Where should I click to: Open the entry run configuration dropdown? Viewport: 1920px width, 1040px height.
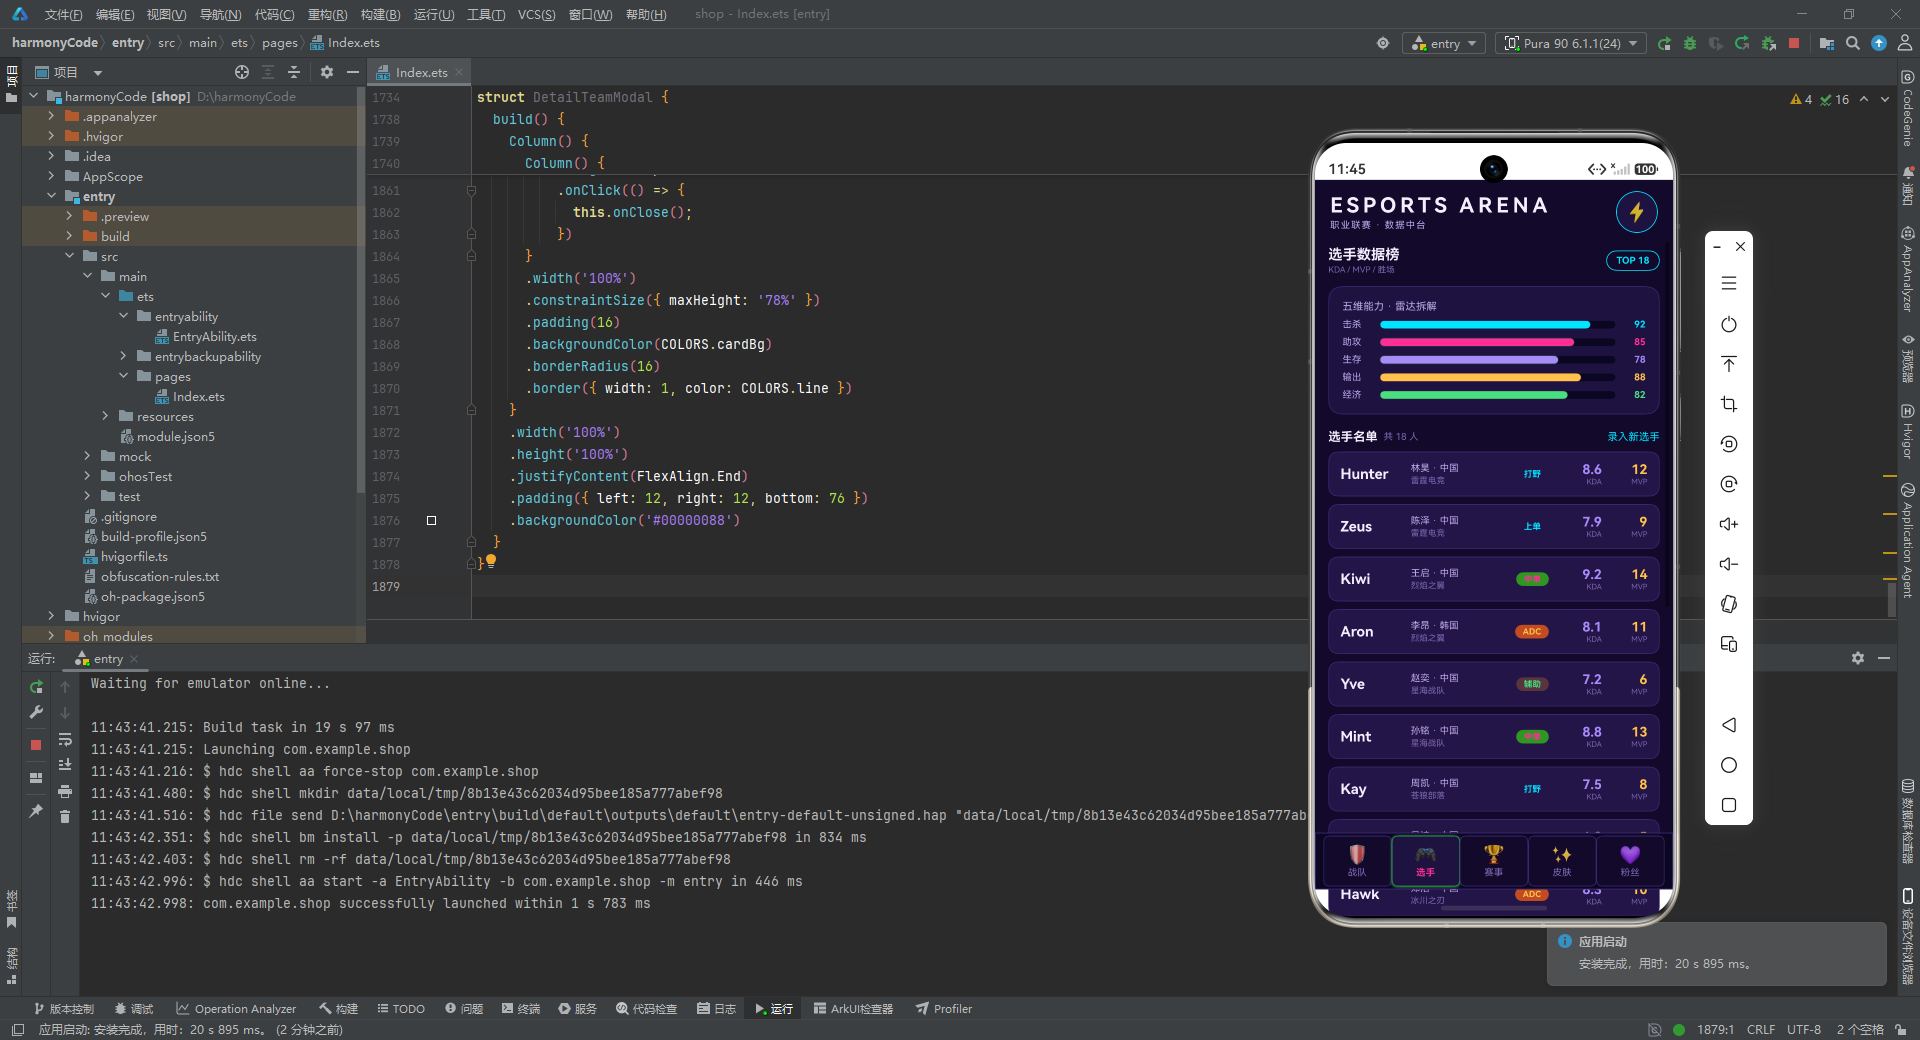point(1444,44)
